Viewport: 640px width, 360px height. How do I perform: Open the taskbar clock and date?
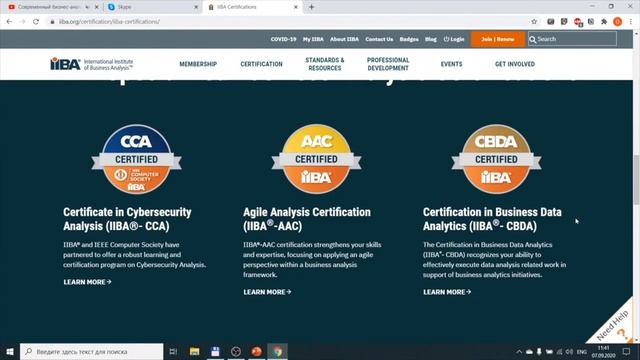[603, 352]
